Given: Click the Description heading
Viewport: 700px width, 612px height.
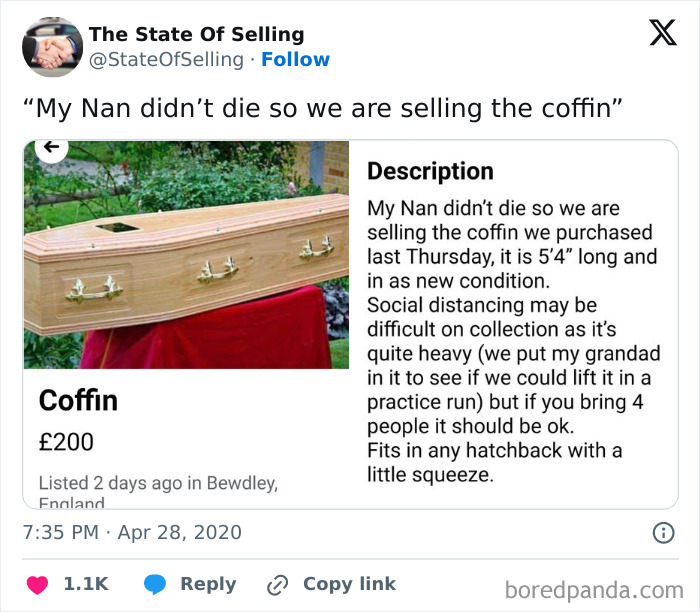Looking at the screenshot, I should point(430,171).
